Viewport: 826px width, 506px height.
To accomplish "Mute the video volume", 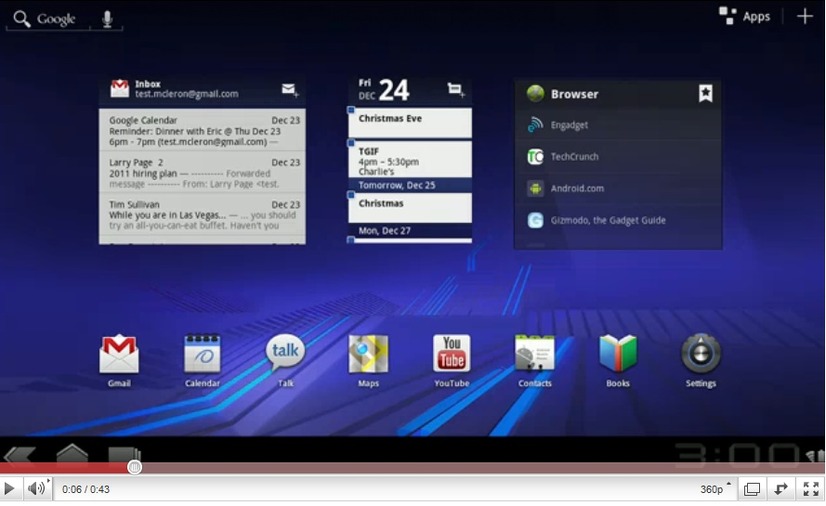I will [37, 489].
